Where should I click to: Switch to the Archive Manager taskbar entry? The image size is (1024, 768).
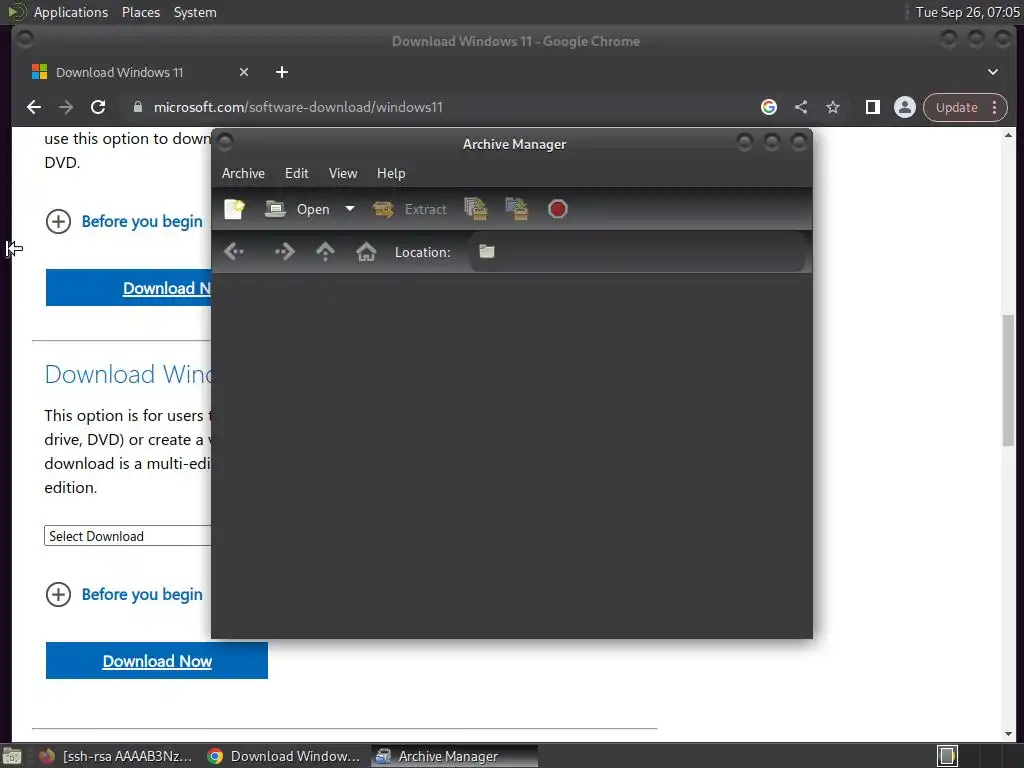pyautogui.click(x=455, y=756)
